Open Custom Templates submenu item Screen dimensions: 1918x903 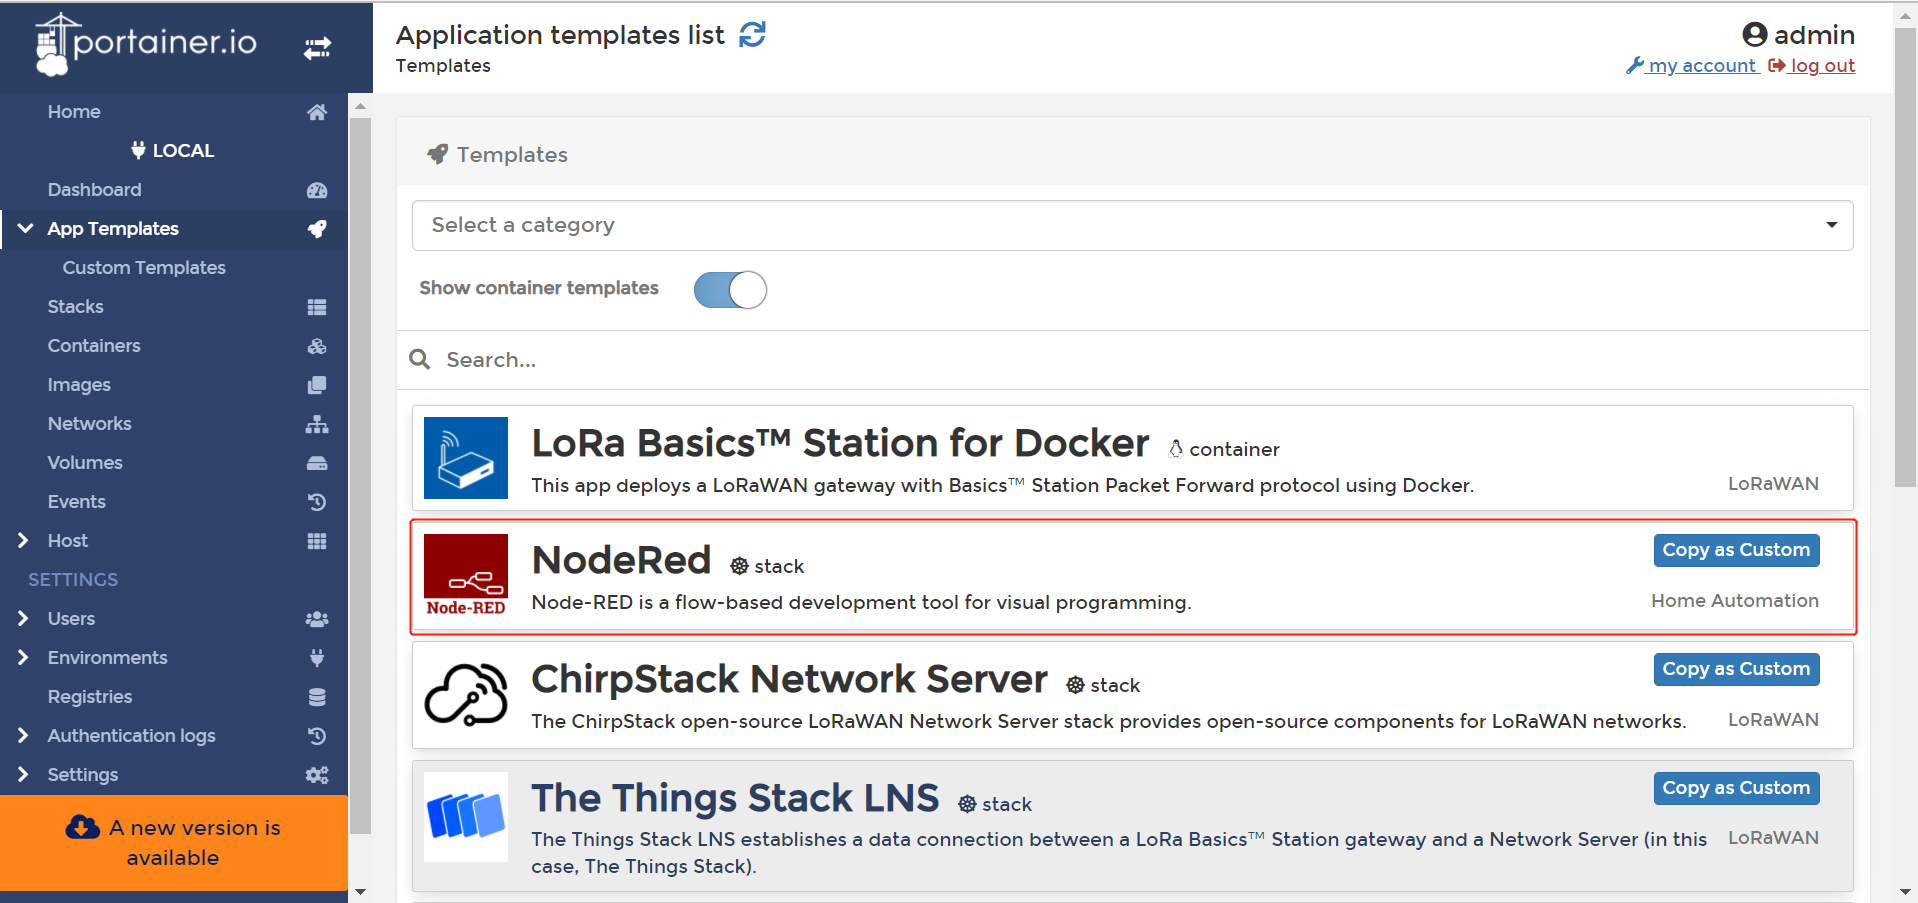coord(144,268)
